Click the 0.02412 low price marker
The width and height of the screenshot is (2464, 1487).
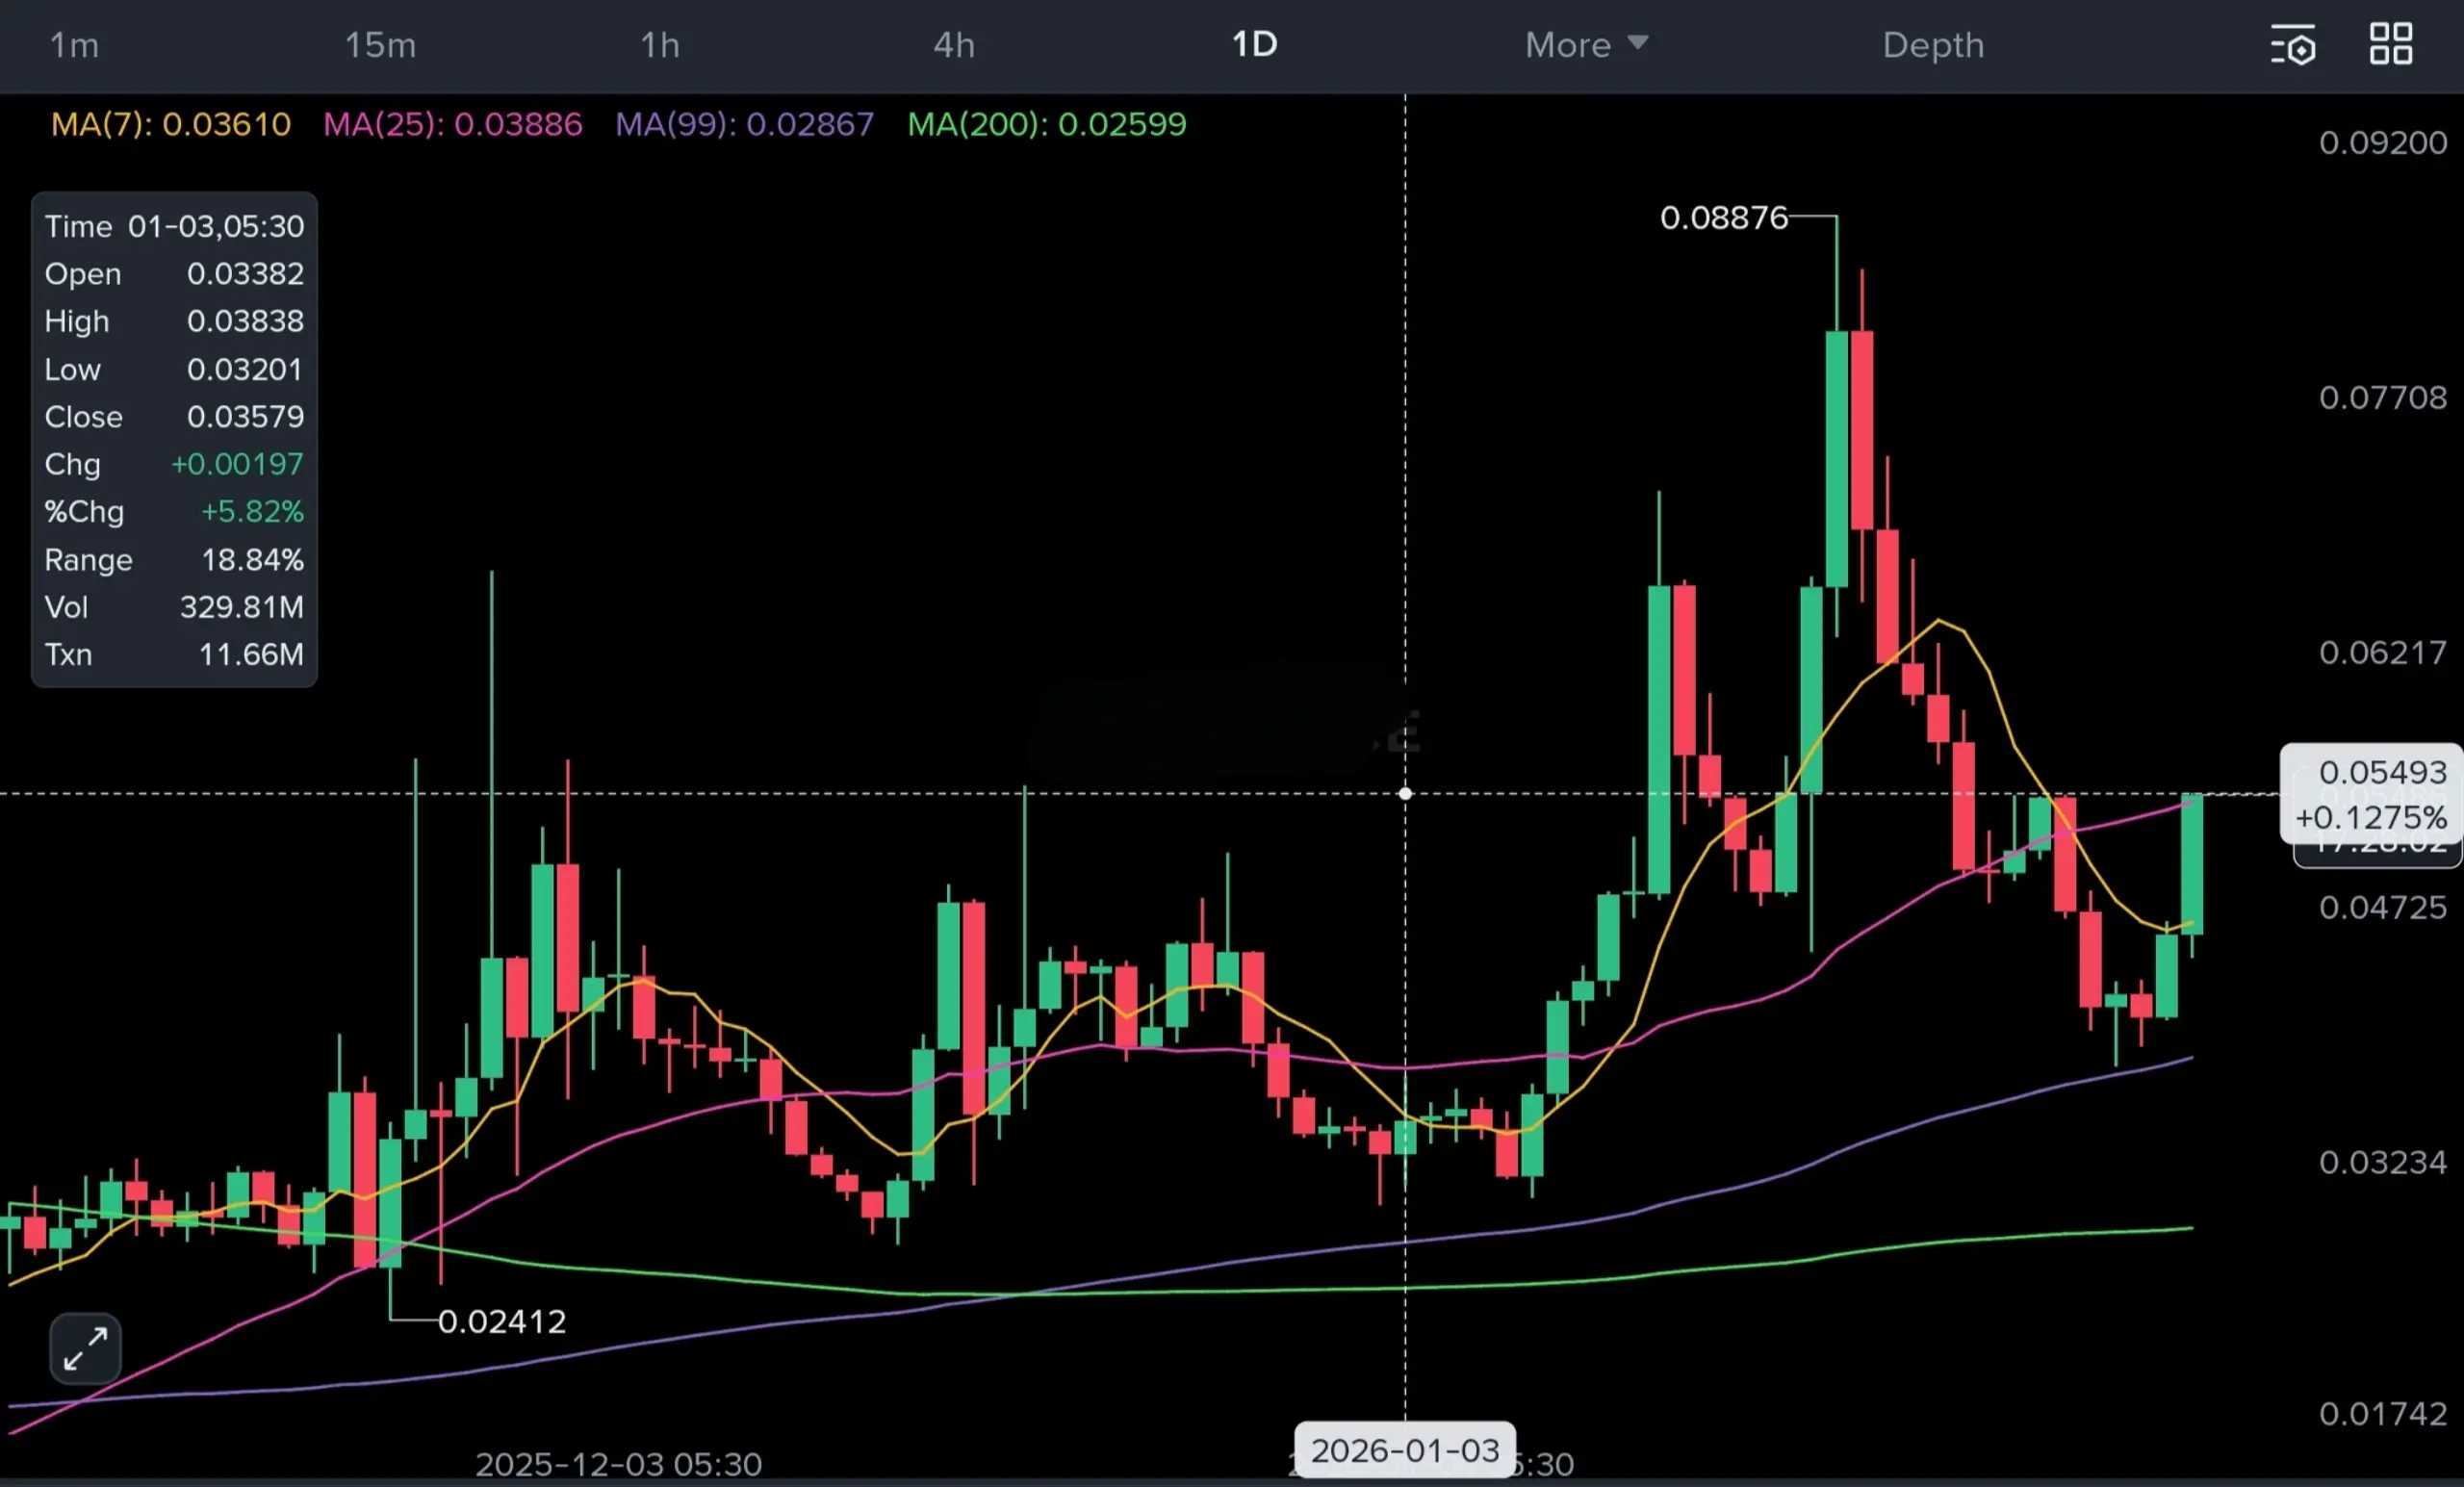pos(502,1321)
